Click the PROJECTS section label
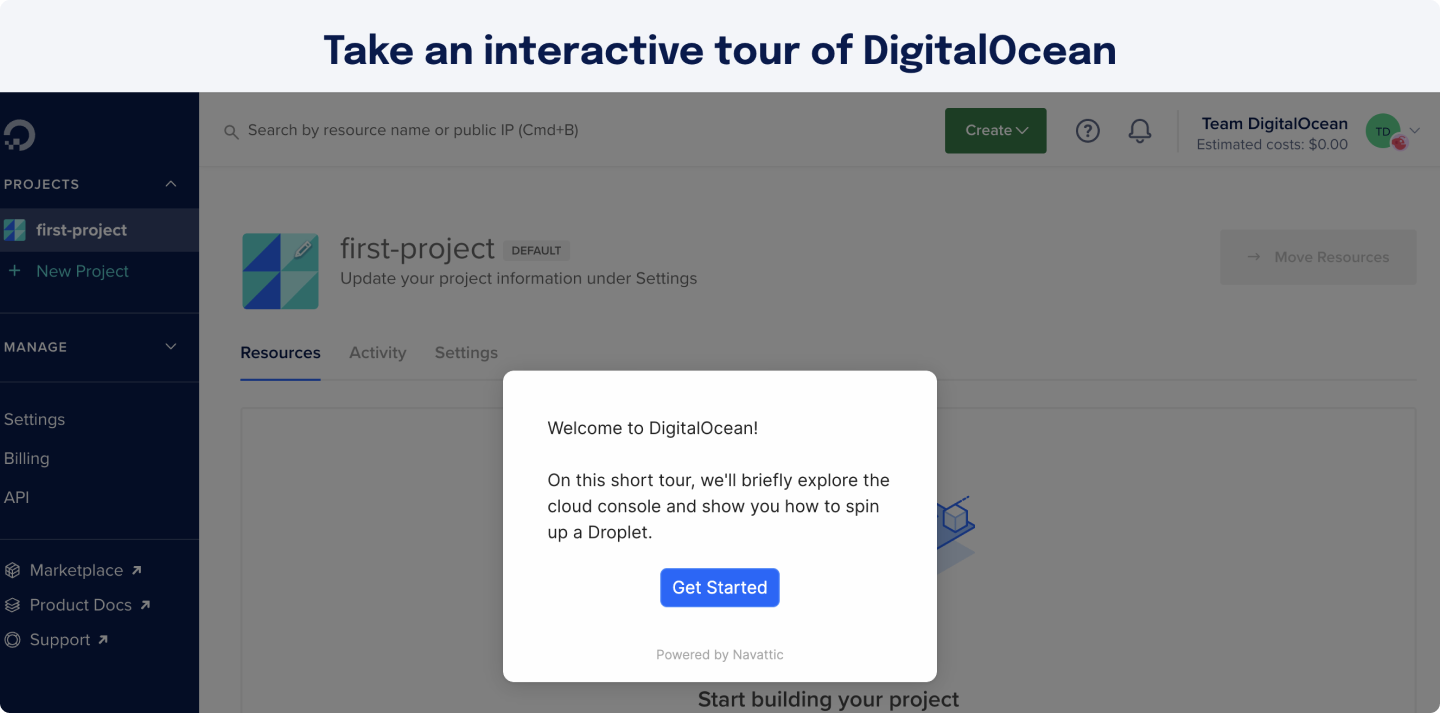Viewport: 1440px width, 713px height. point(41,184)
